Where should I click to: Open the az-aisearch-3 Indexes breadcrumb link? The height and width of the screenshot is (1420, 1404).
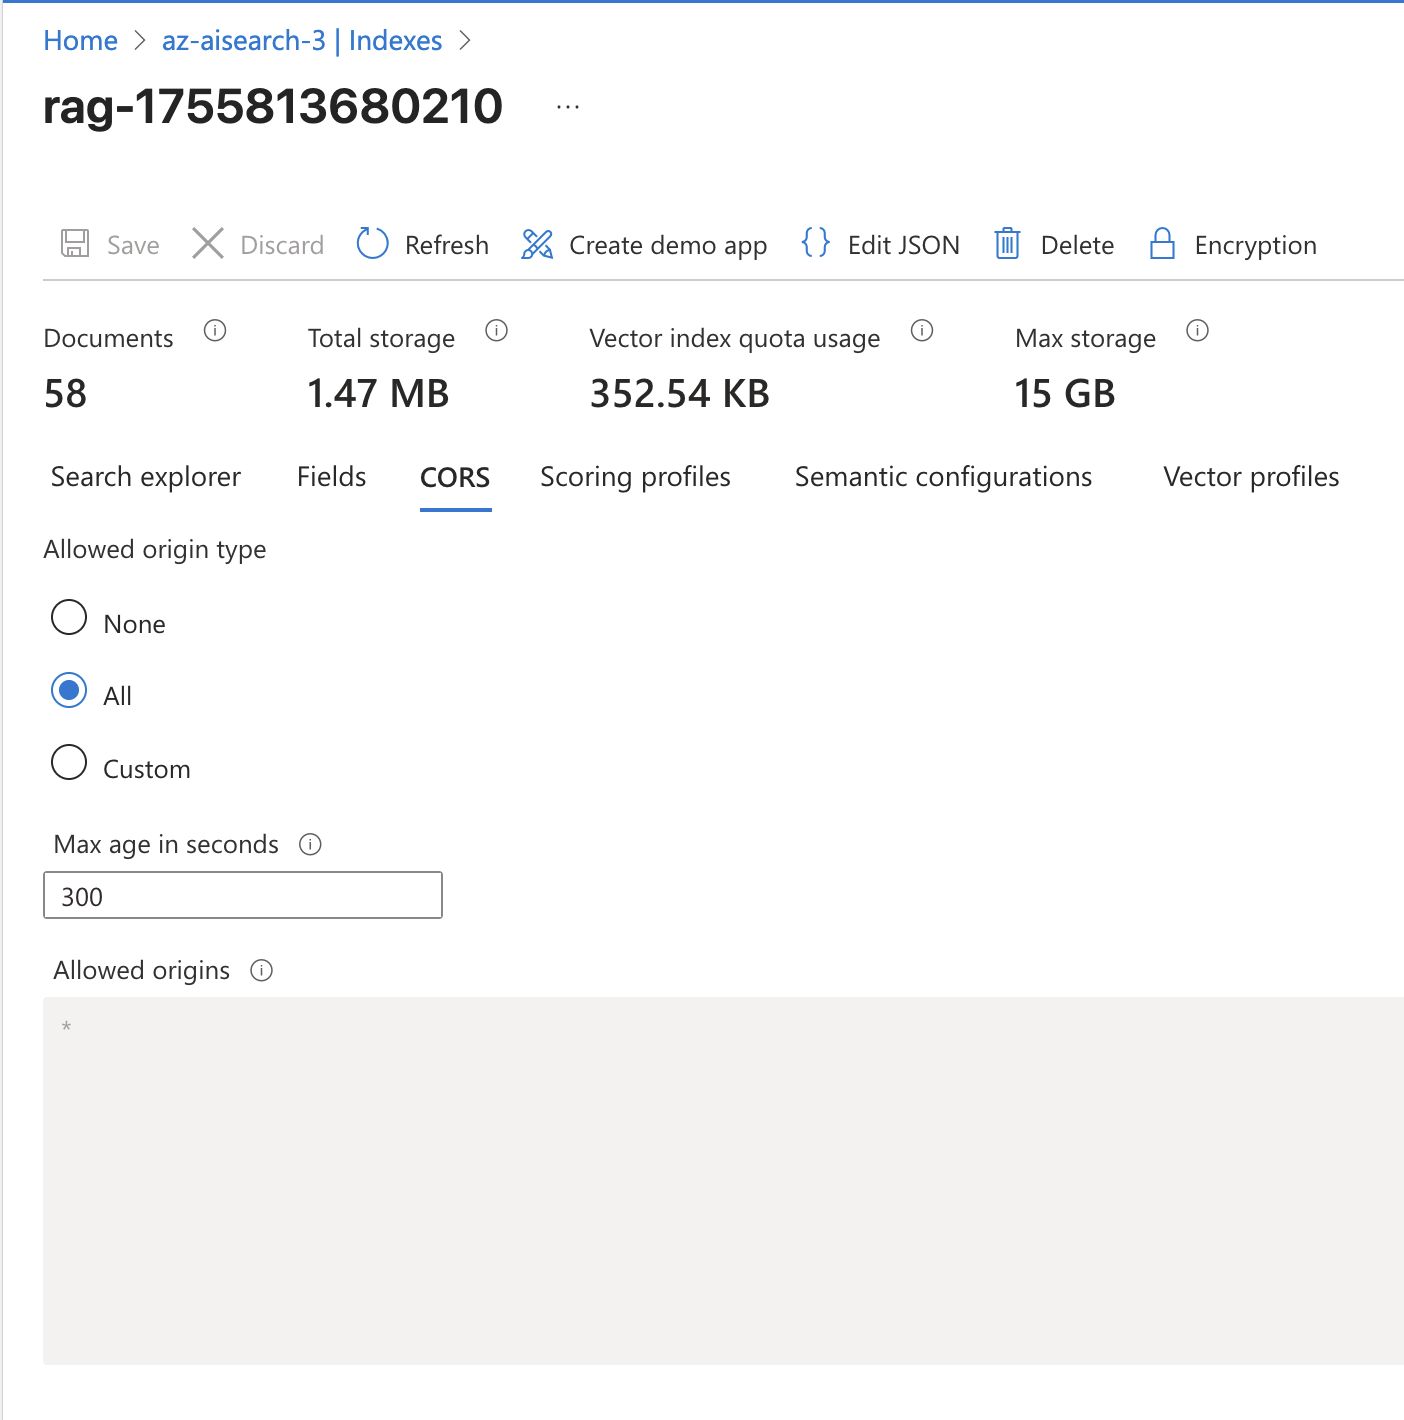(x=302, y=40)
